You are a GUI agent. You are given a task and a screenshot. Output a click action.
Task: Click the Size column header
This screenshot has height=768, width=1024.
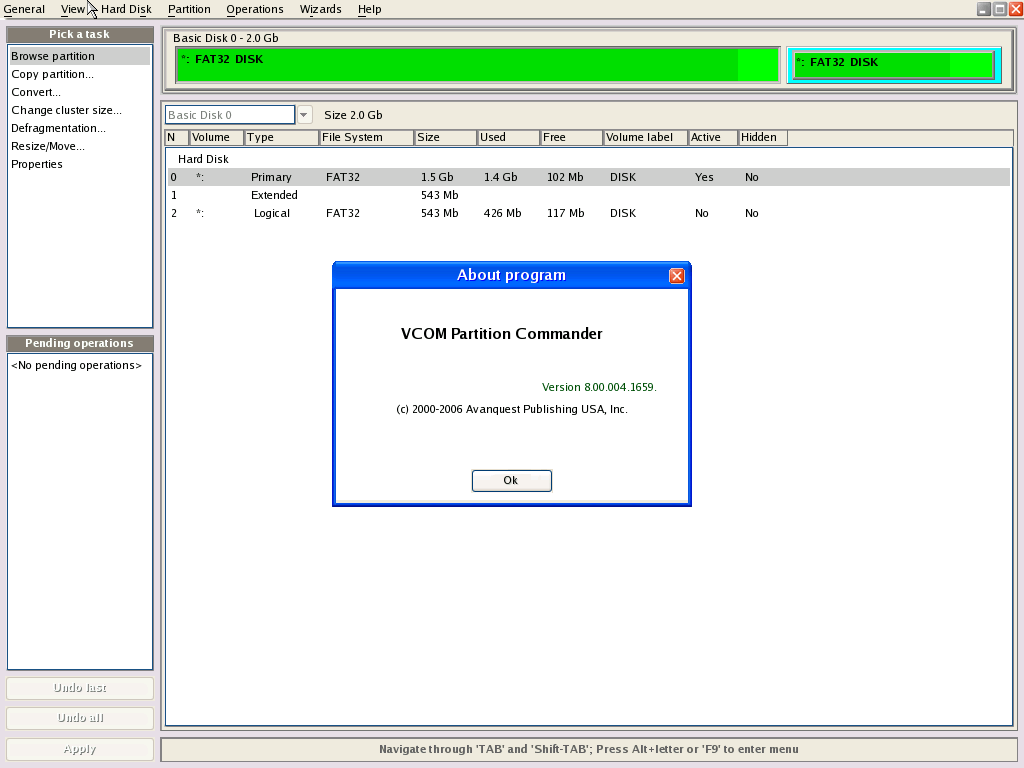pyautogui.click(x=445, y=137)
